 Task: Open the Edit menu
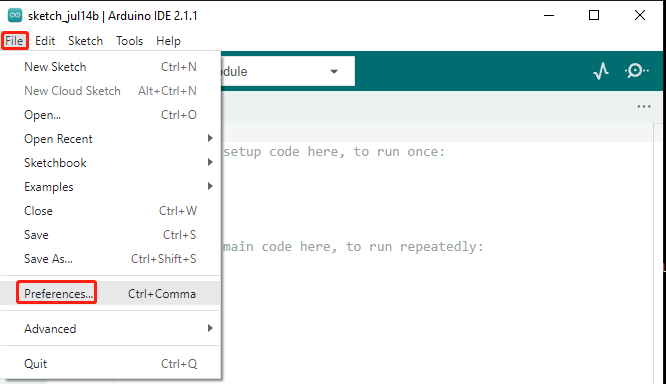pyautogui.click(x=45, y=41)
